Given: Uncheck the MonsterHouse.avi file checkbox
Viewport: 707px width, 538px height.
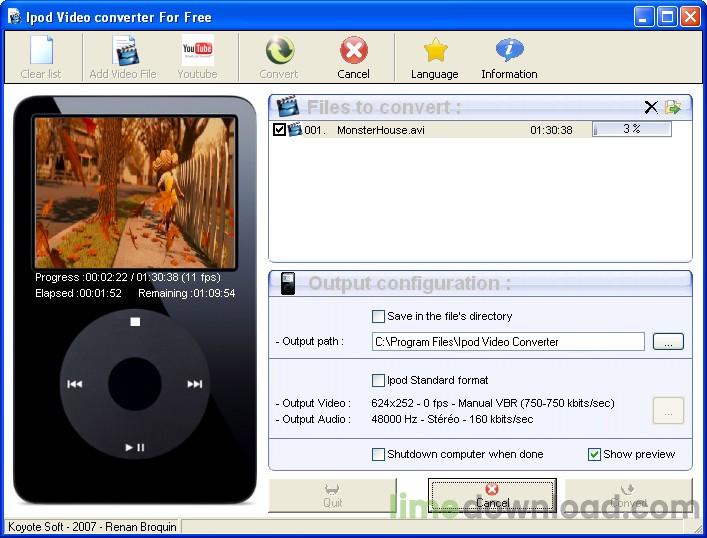Looking at the screenshot, I should [279, 130].
